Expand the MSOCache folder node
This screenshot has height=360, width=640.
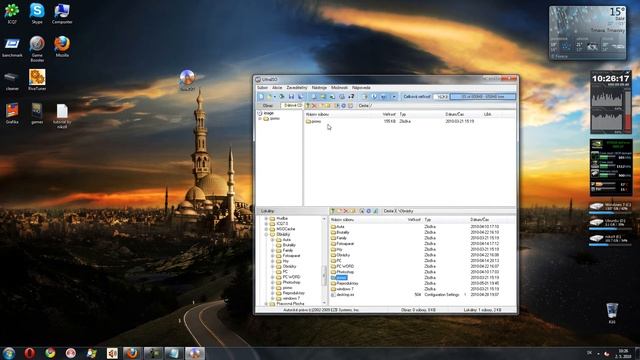[267, 229]
